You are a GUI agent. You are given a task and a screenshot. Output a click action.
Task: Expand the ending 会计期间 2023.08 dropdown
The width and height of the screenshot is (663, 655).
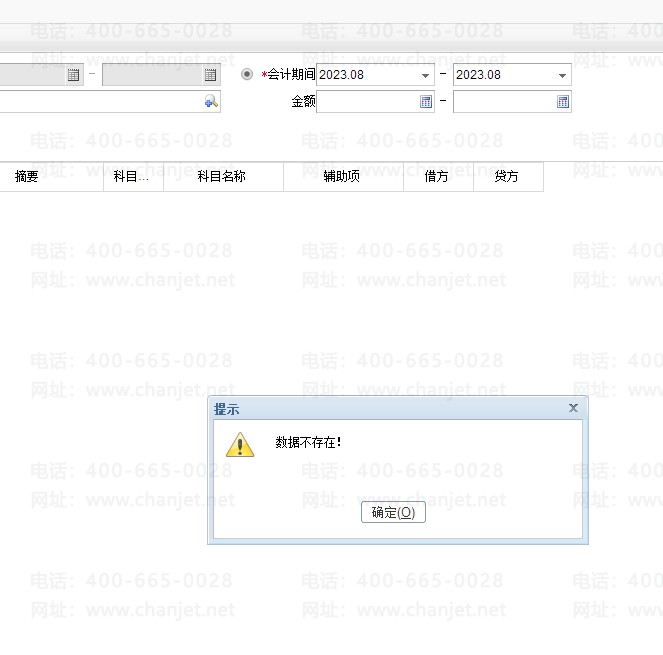point(562,75)
